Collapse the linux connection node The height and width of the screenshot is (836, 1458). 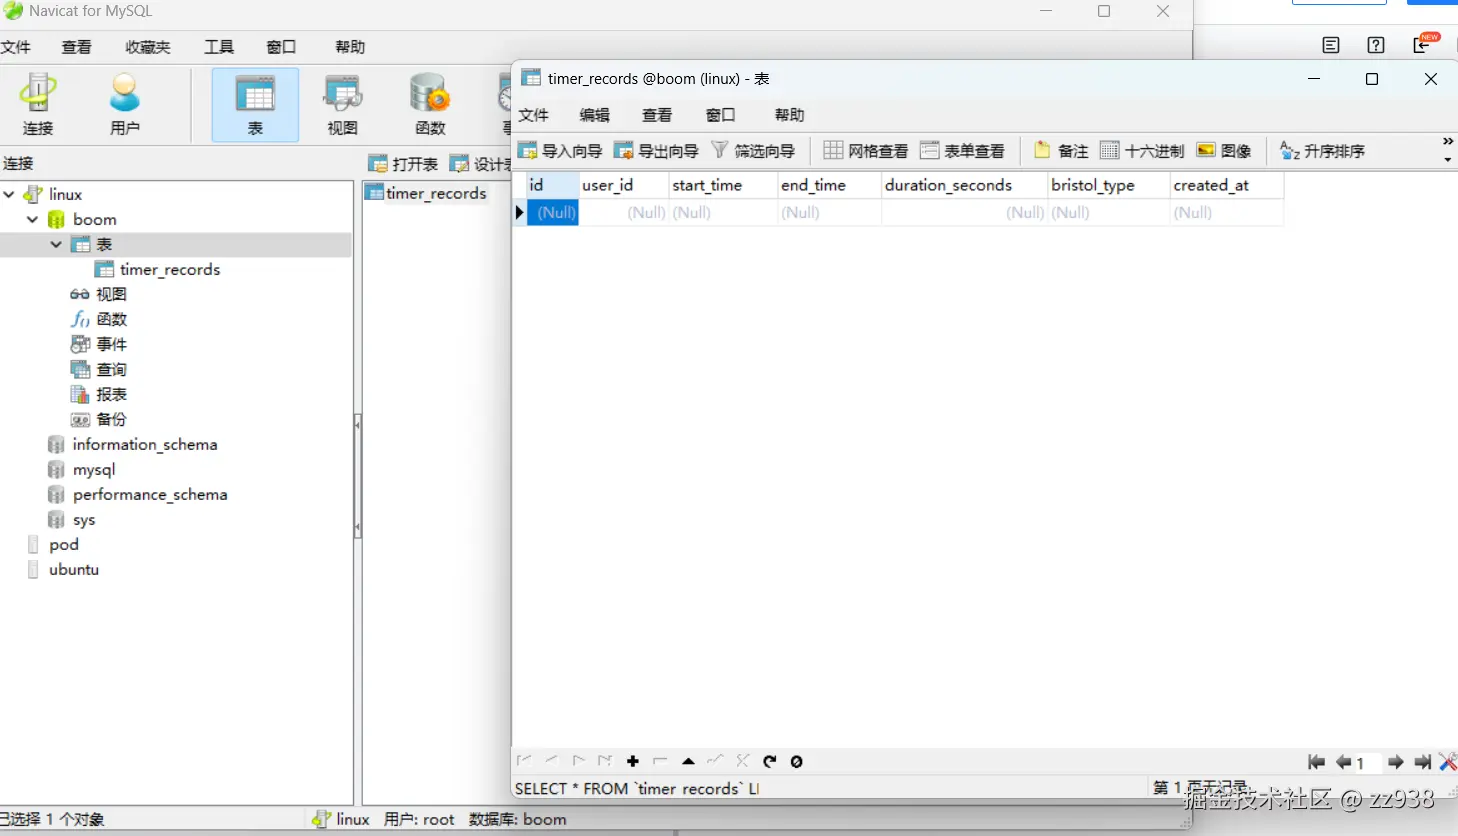coord(9,194)
